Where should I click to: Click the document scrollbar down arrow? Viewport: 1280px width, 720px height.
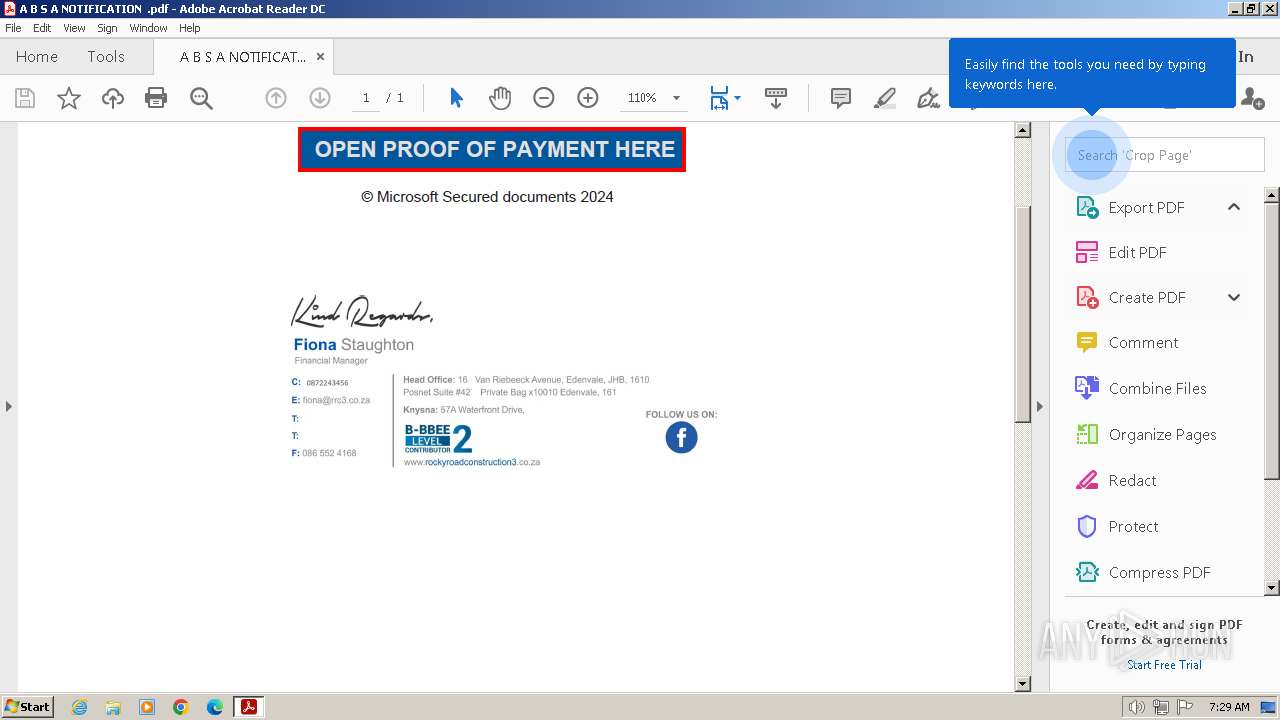click(x=1022, y=684)
